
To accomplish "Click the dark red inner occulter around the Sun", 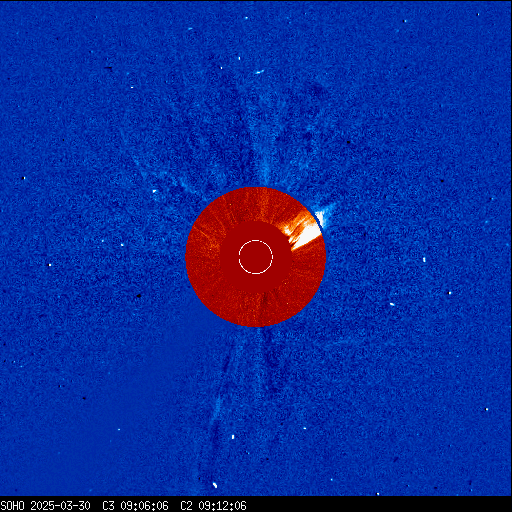I will point(256,257).
